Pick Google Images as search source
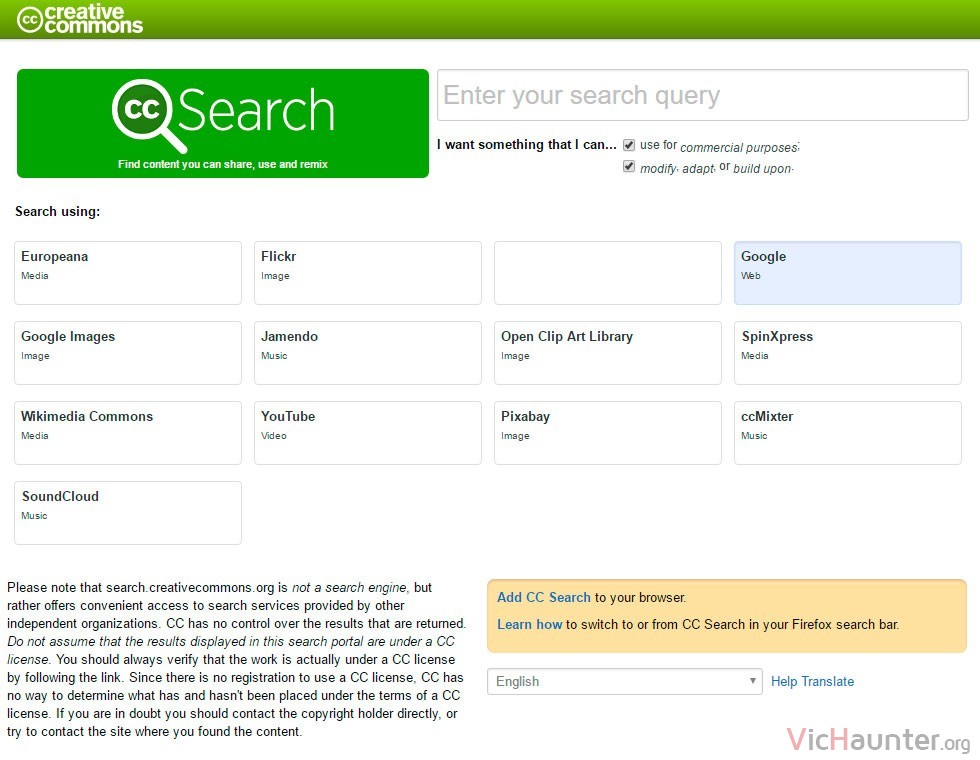 (x=128, y=353)
